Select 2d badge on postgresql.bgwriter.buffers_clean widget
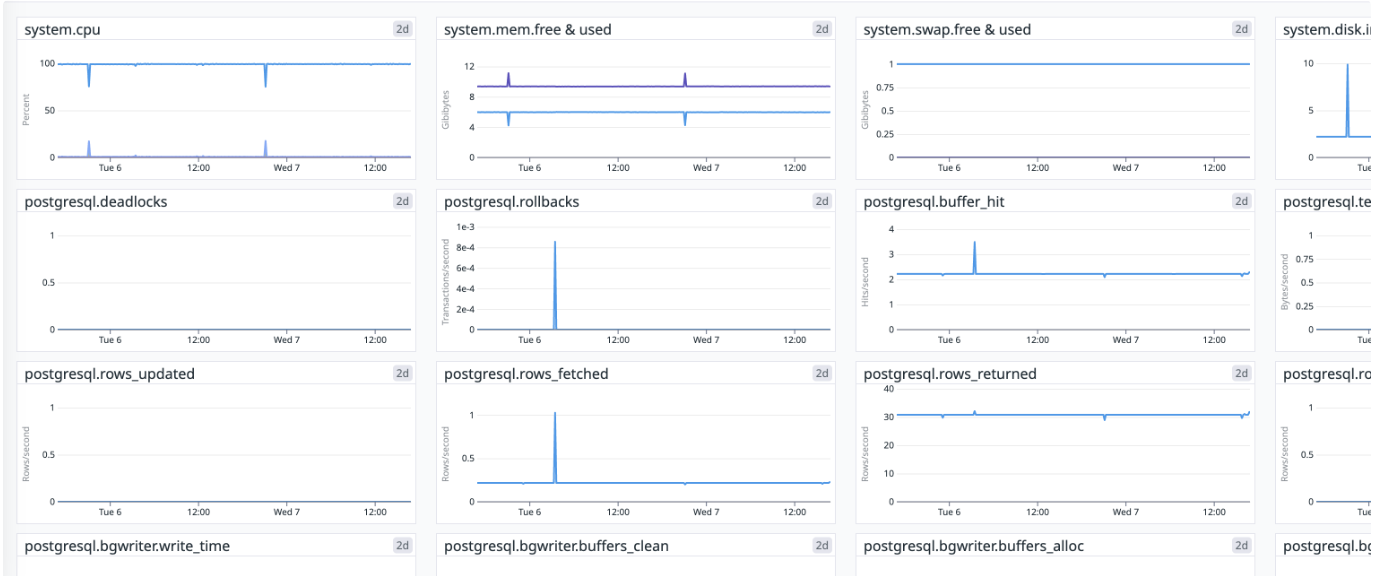Image resolution: width=1380 pixels, height=576 pixels. click(822, 545)
